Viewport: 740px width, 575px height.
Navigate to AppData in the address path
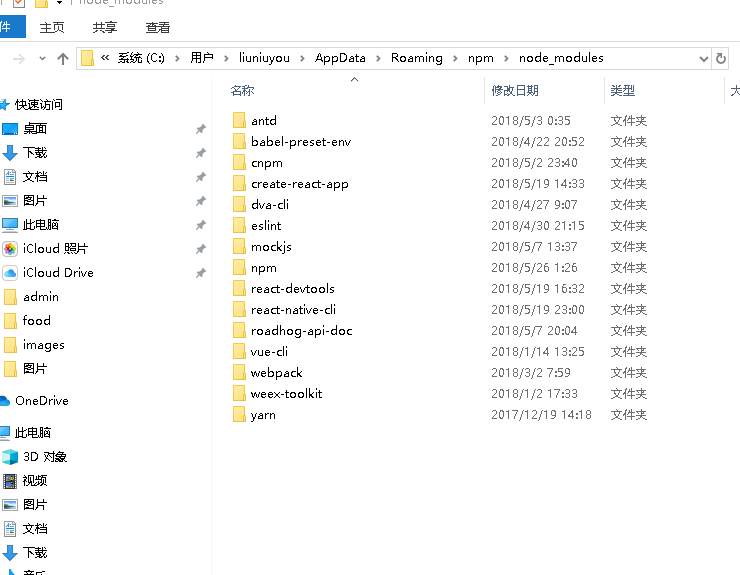[340, 58]
